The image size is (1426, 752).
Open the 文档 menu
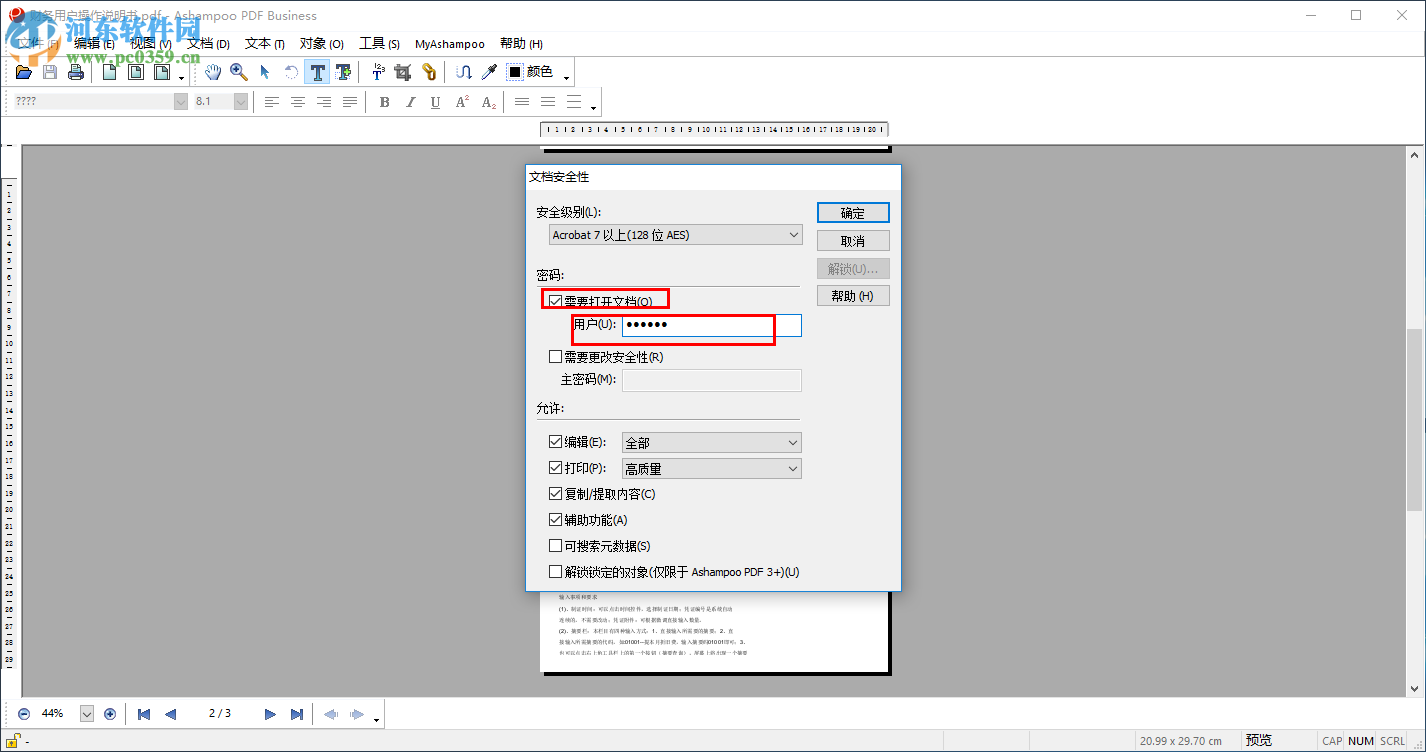(x=207, y=43)
